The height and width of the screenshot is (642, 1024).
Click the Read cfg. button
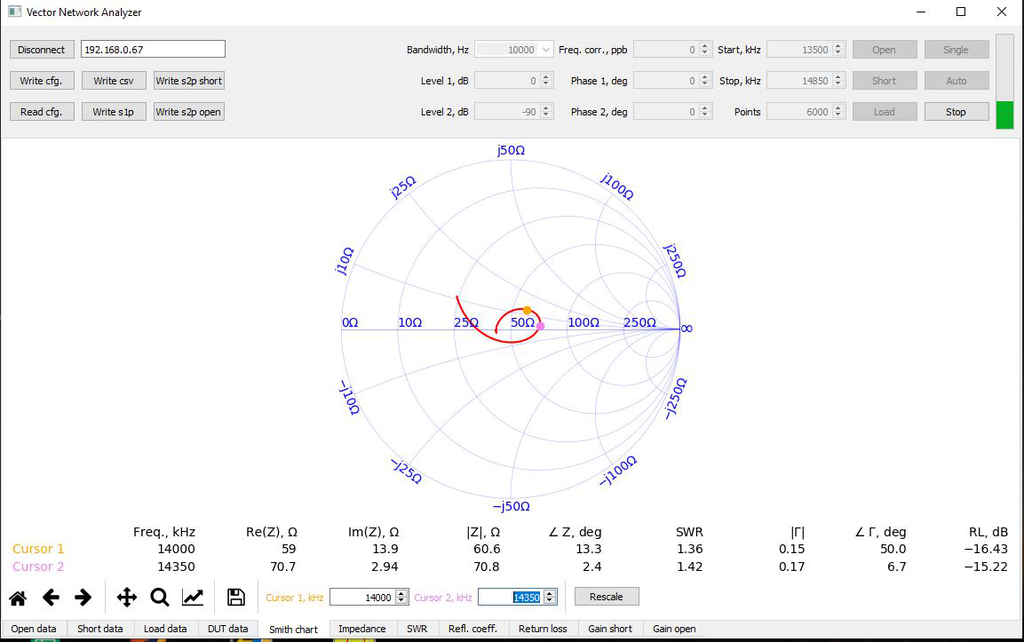(x=41, y=112)
